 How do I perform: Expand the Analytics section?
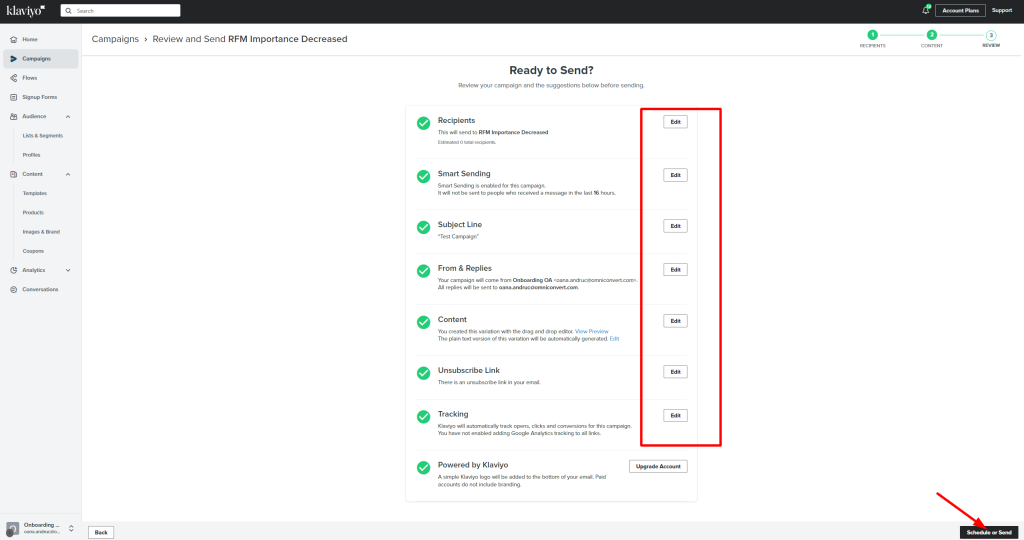[68, 270]
